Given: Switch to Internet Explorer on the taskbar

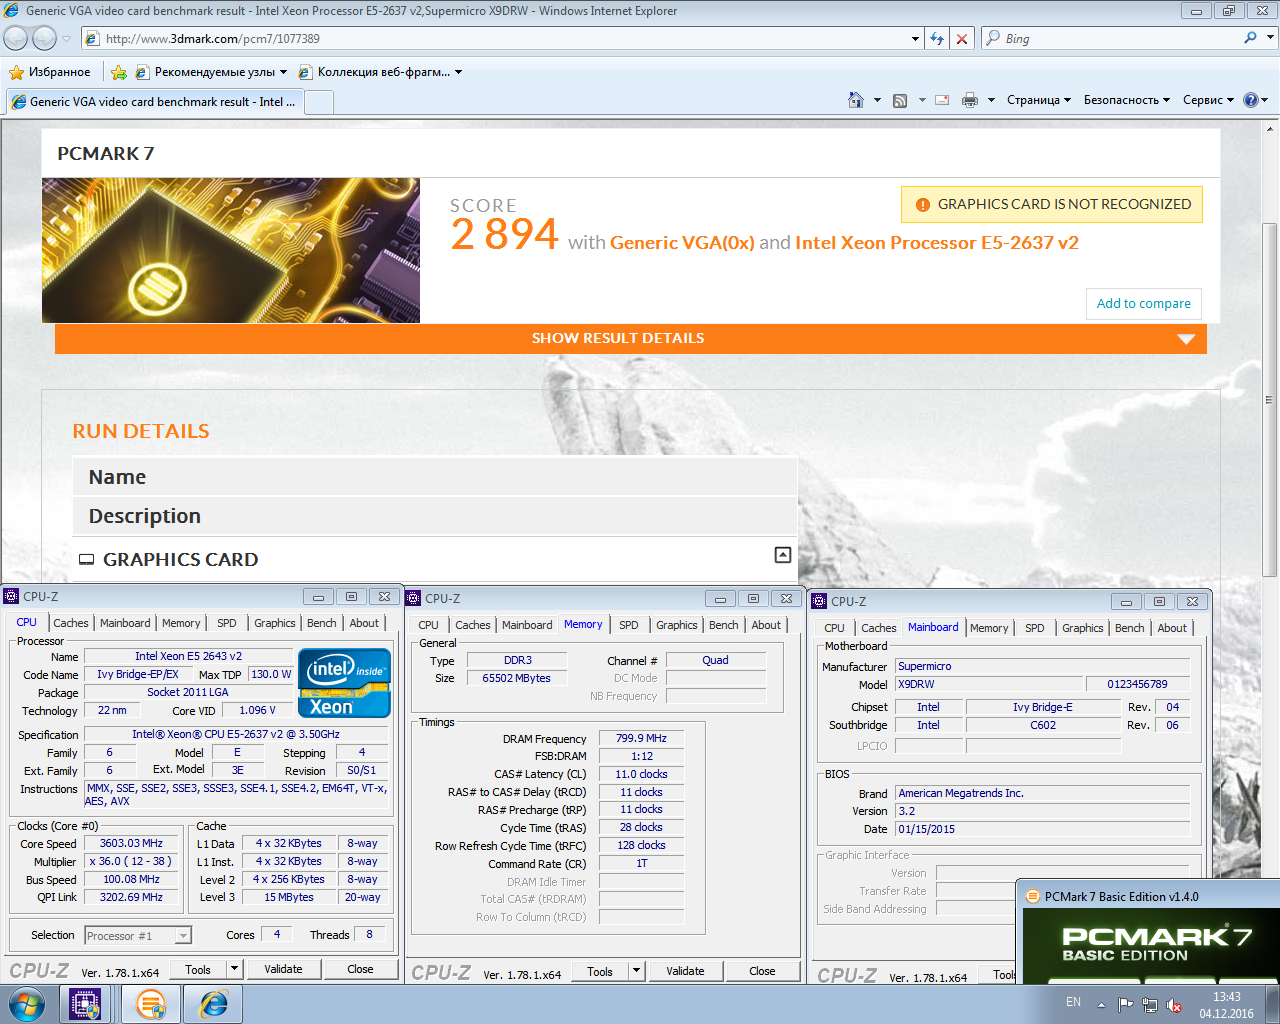Looking at the screenshot, I should [x=214, y=1004].
